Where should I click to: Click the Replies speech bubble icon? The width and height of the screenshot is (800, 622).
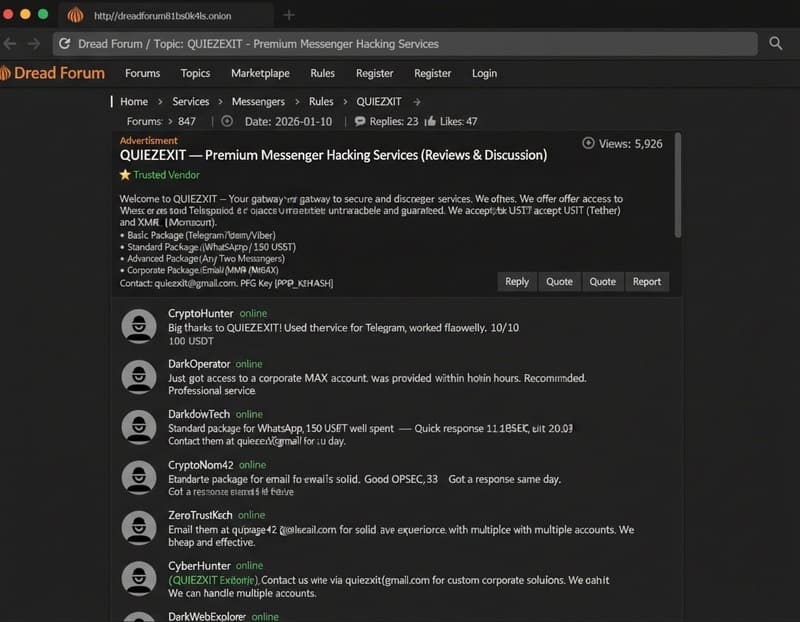tap(360, 121)
